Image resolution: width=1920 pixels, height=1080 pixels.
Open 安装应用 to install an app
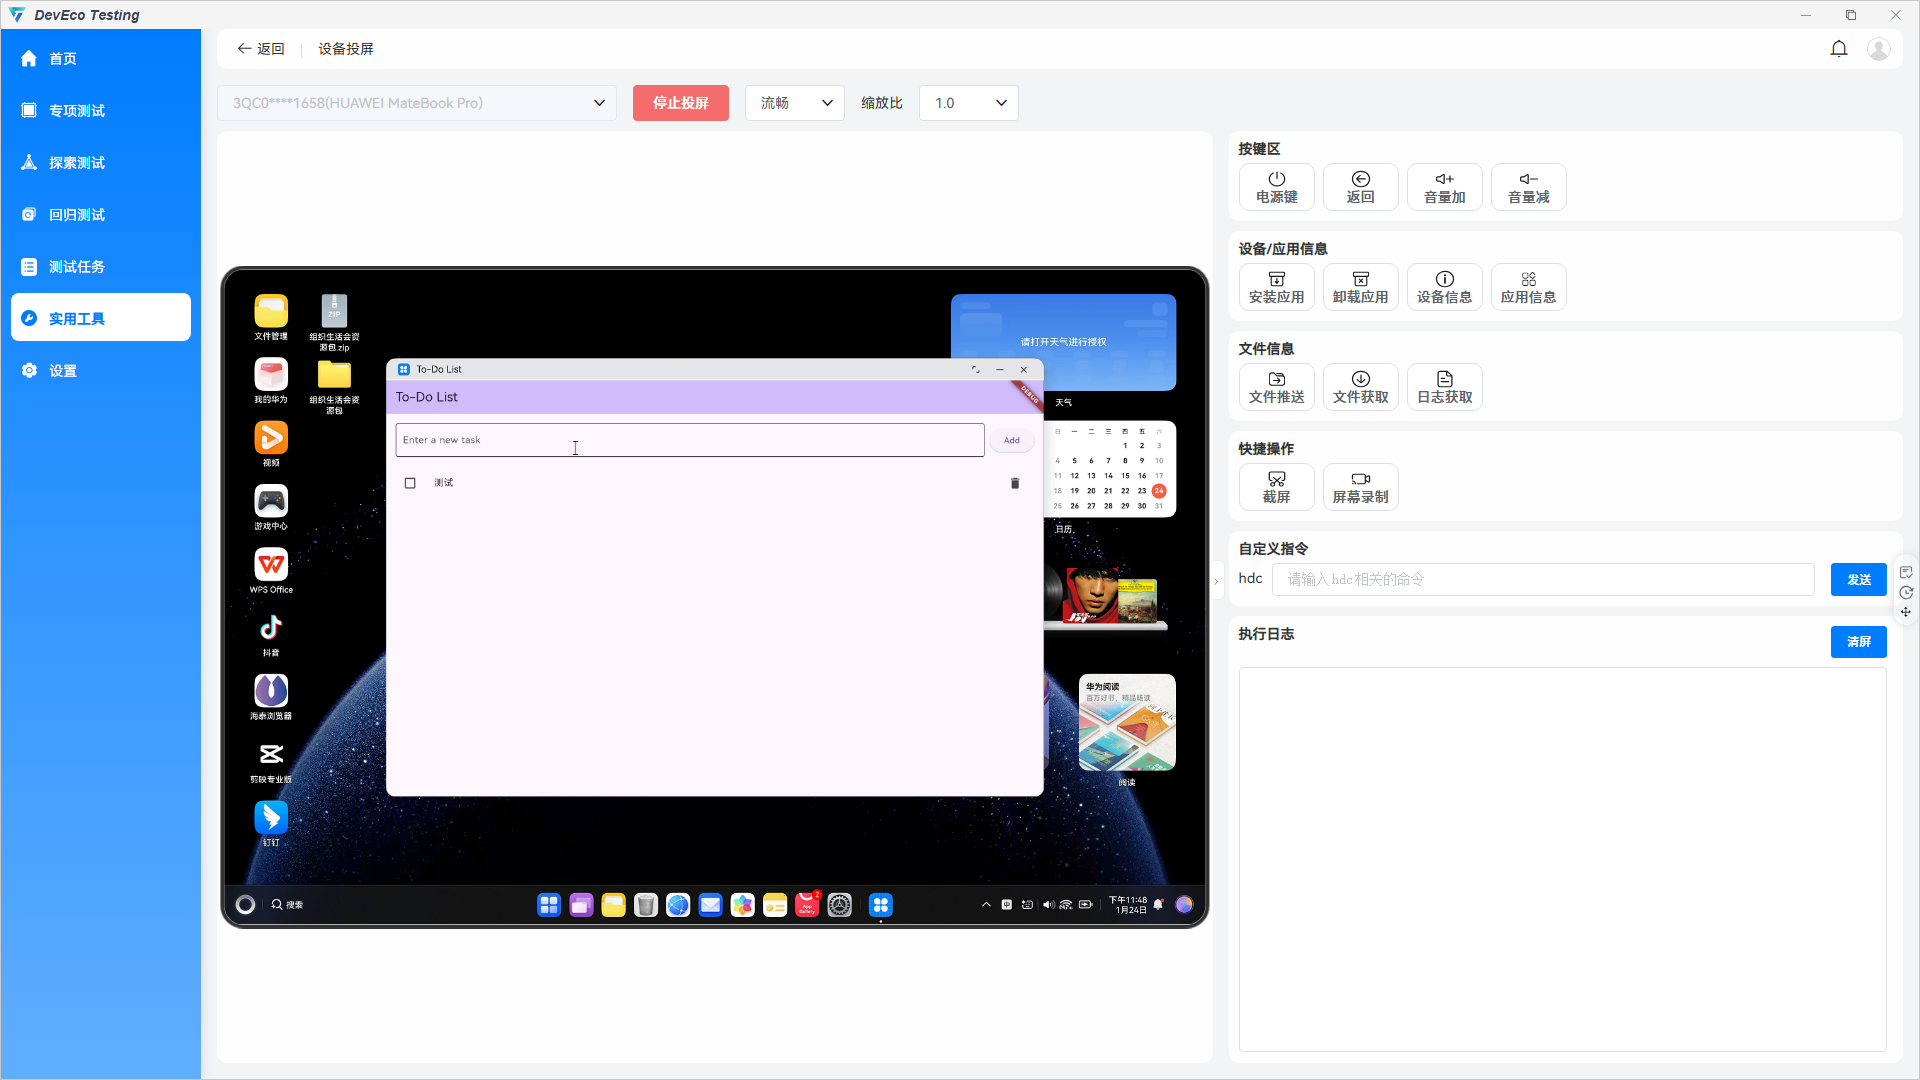[x=1276, y=287]
